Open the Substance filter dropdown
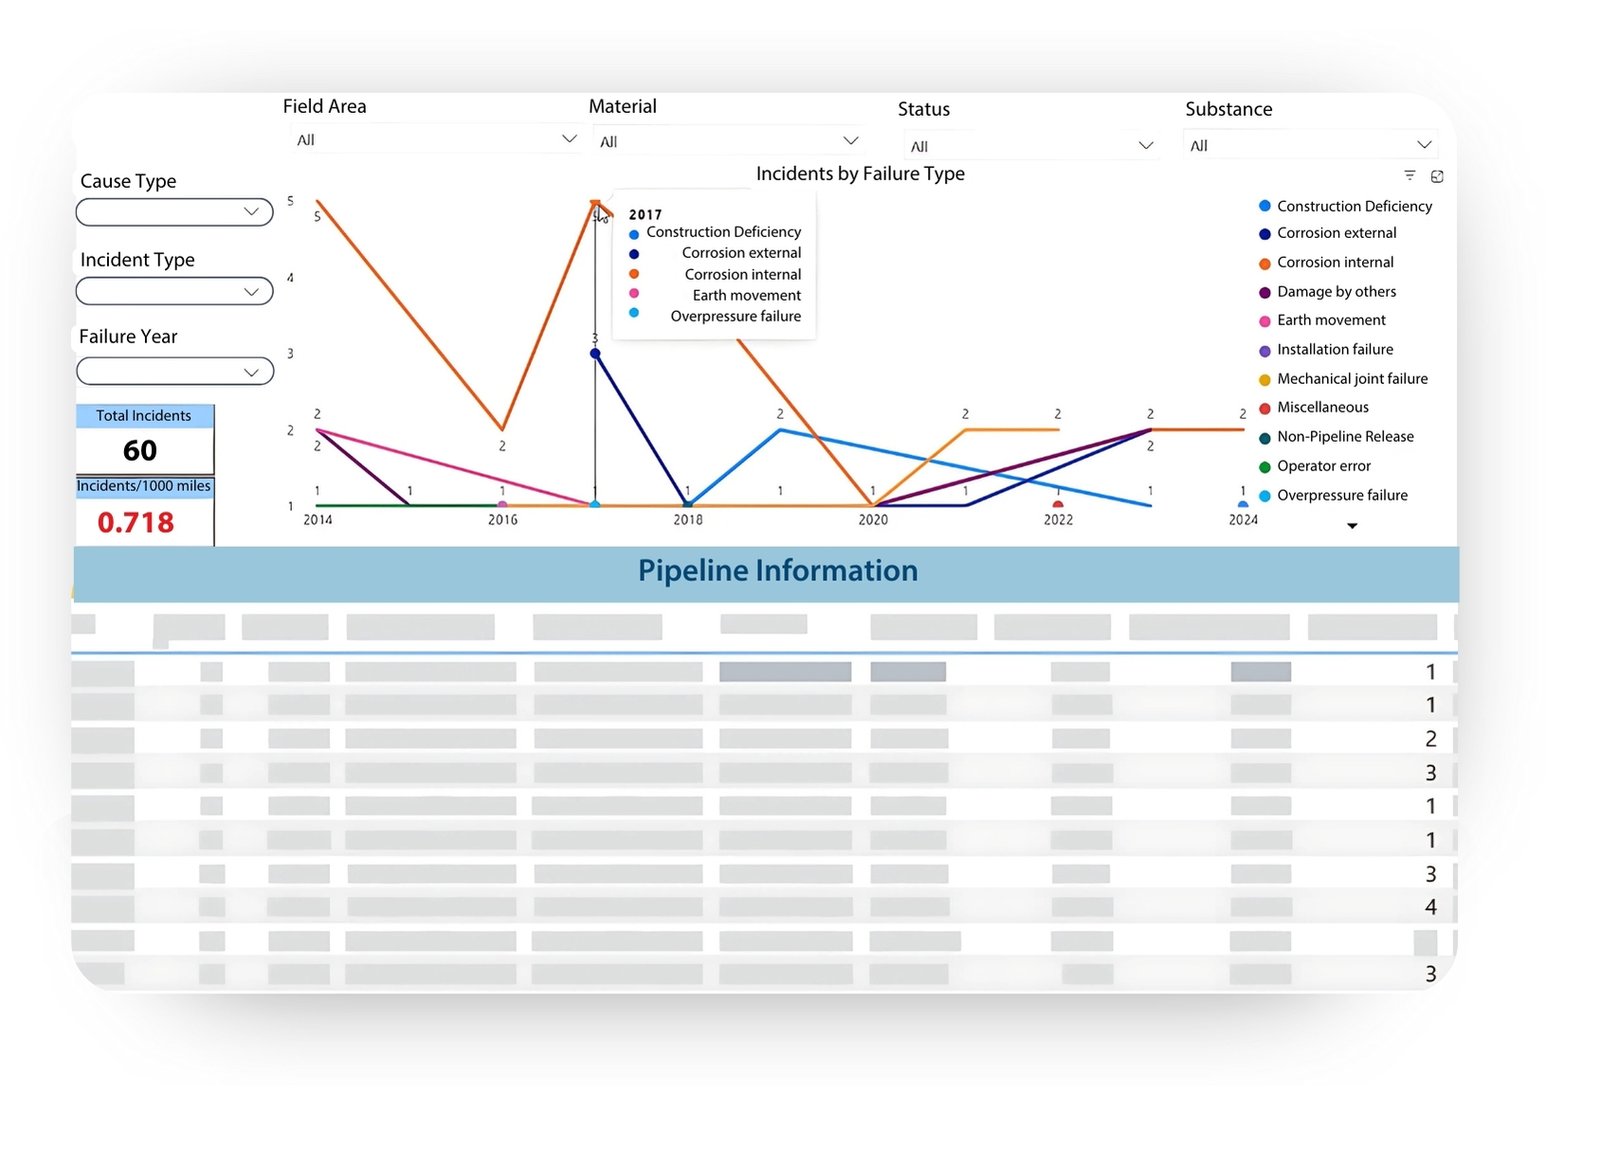This screenshot has height=1167, width=1600. [1310, 145]
